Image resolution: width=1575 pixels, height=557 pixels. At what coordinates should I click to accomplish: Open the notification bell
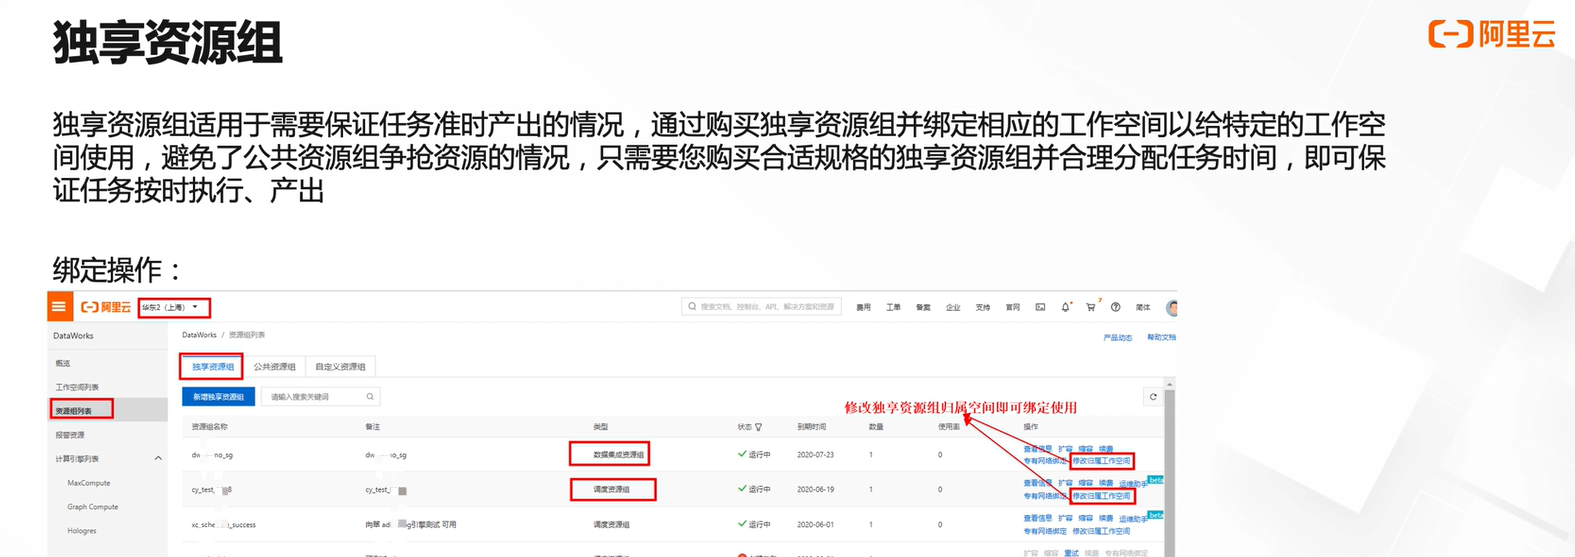1065,307
